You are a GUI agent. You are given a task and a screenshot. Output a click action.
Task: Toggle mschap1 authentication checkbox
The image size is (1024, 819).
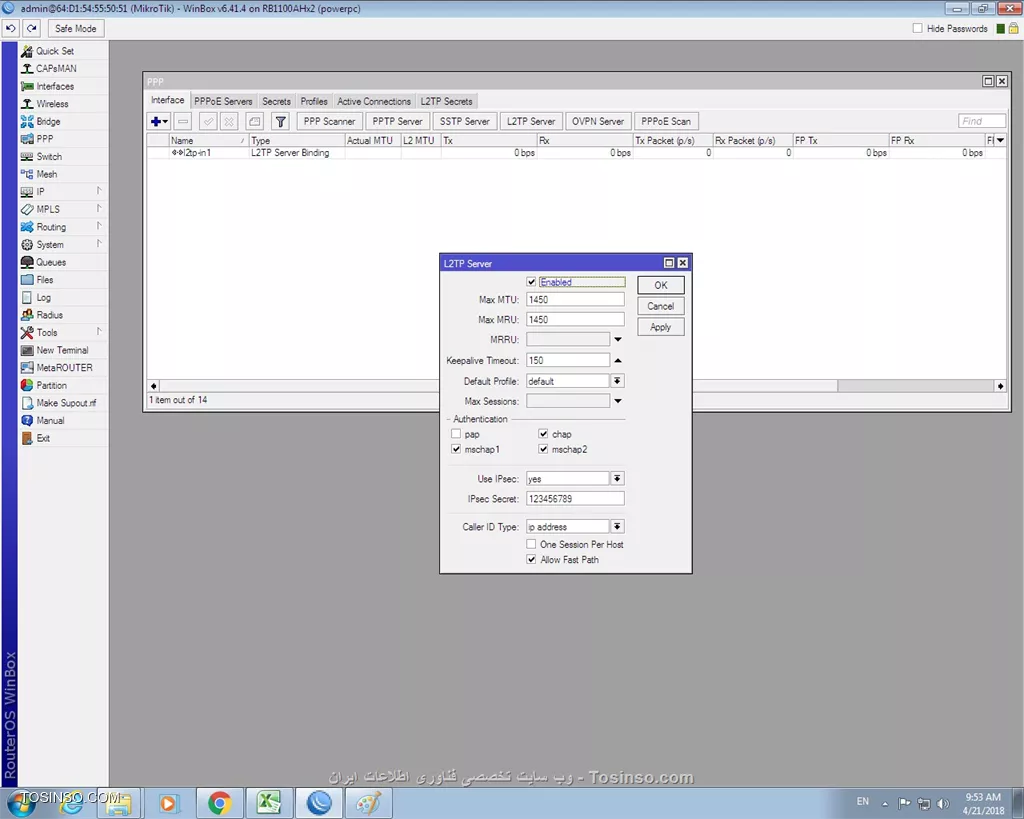pos(456,449)
